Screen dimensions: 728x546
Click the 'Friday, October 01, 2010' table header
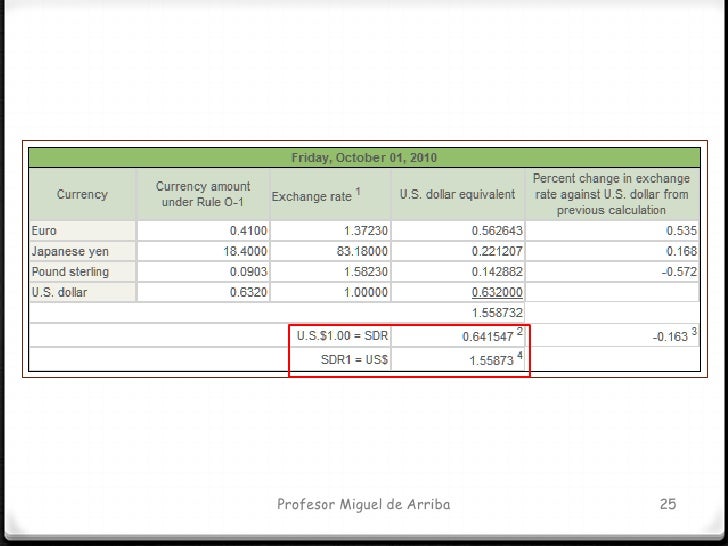pos(364,158)
